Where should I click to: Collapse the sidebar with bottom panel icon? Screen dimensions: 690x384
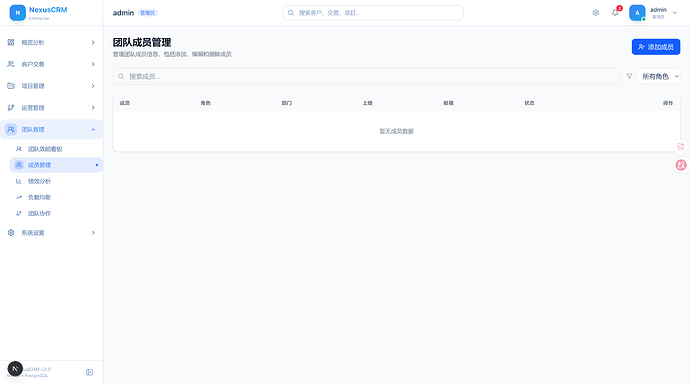89,372
